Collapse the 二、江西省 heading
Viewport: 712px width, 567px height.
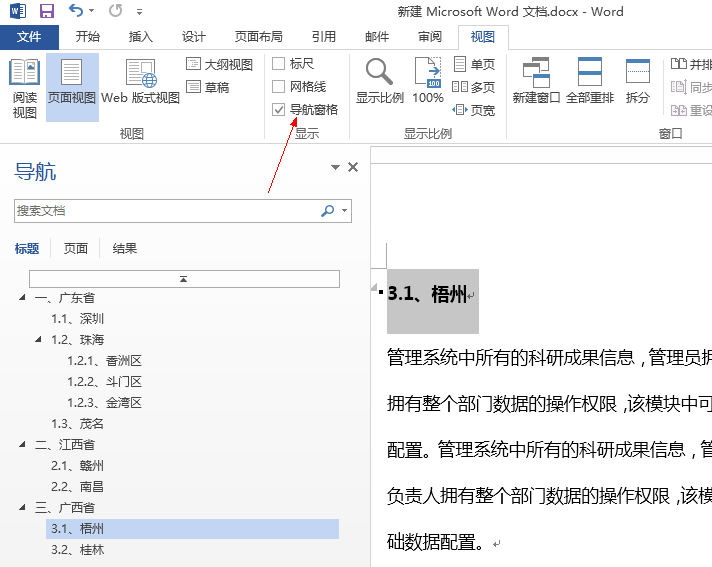pos(22,444)
